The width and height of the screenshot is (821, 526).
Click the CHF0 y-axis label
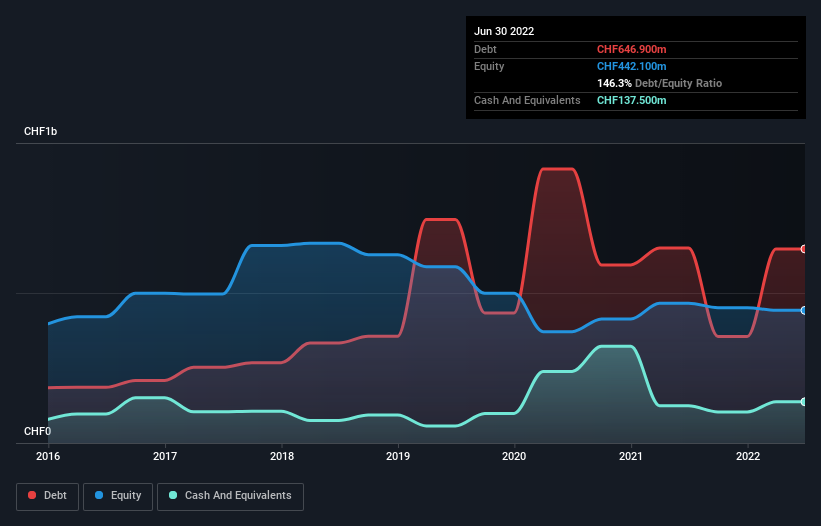(38, 431)
